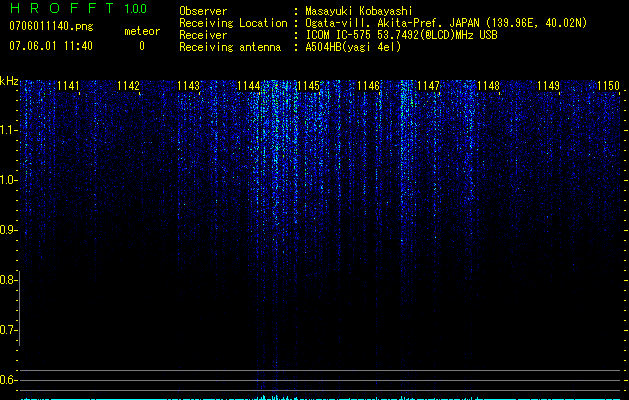Click the 1144 time marker
The height and width of the screenshot is (400, 629).
pos(248,86)
